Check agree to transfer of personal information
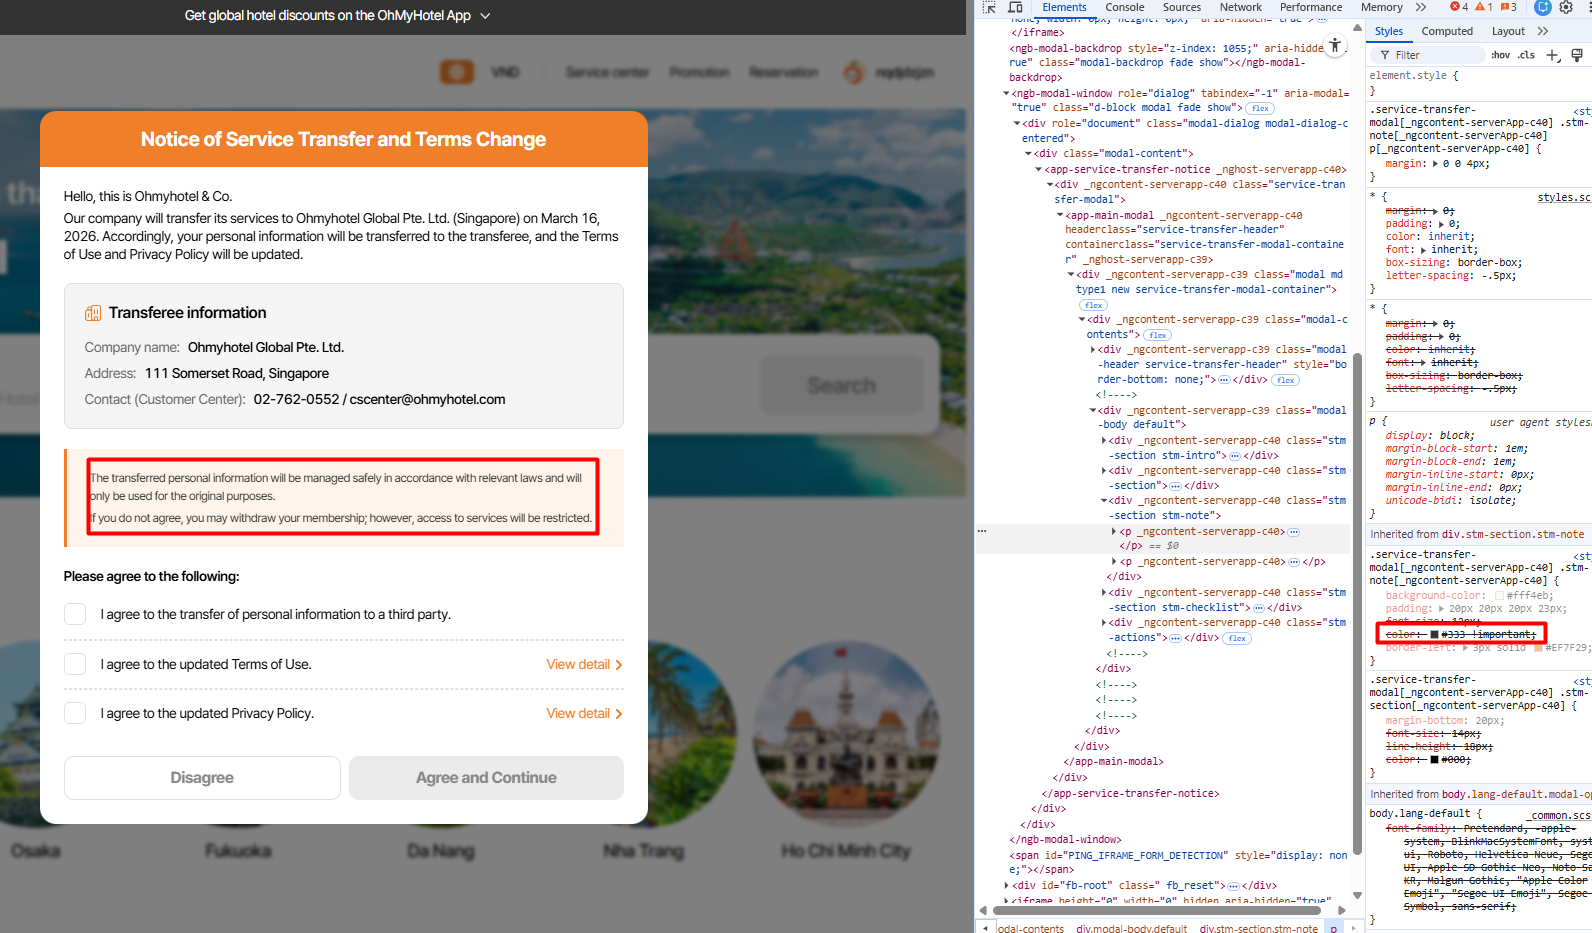 click(75, 614)
